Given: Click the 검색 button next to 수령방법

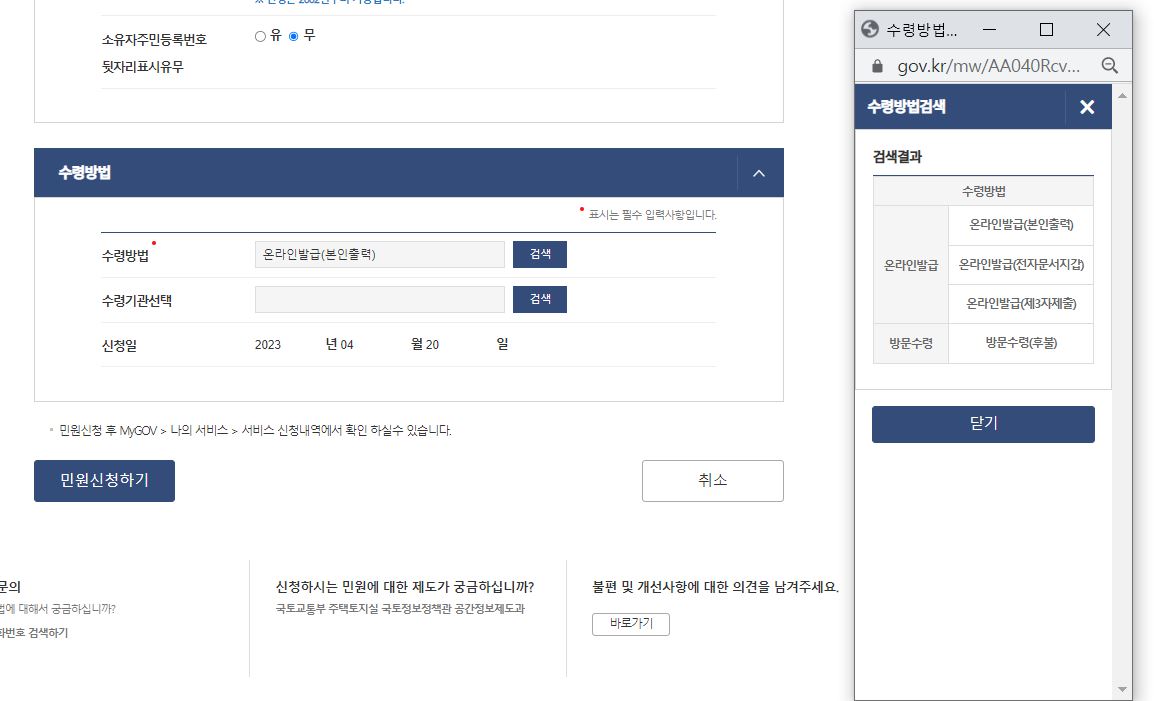Looking at the screenshot, I should [x=539, y=254].
